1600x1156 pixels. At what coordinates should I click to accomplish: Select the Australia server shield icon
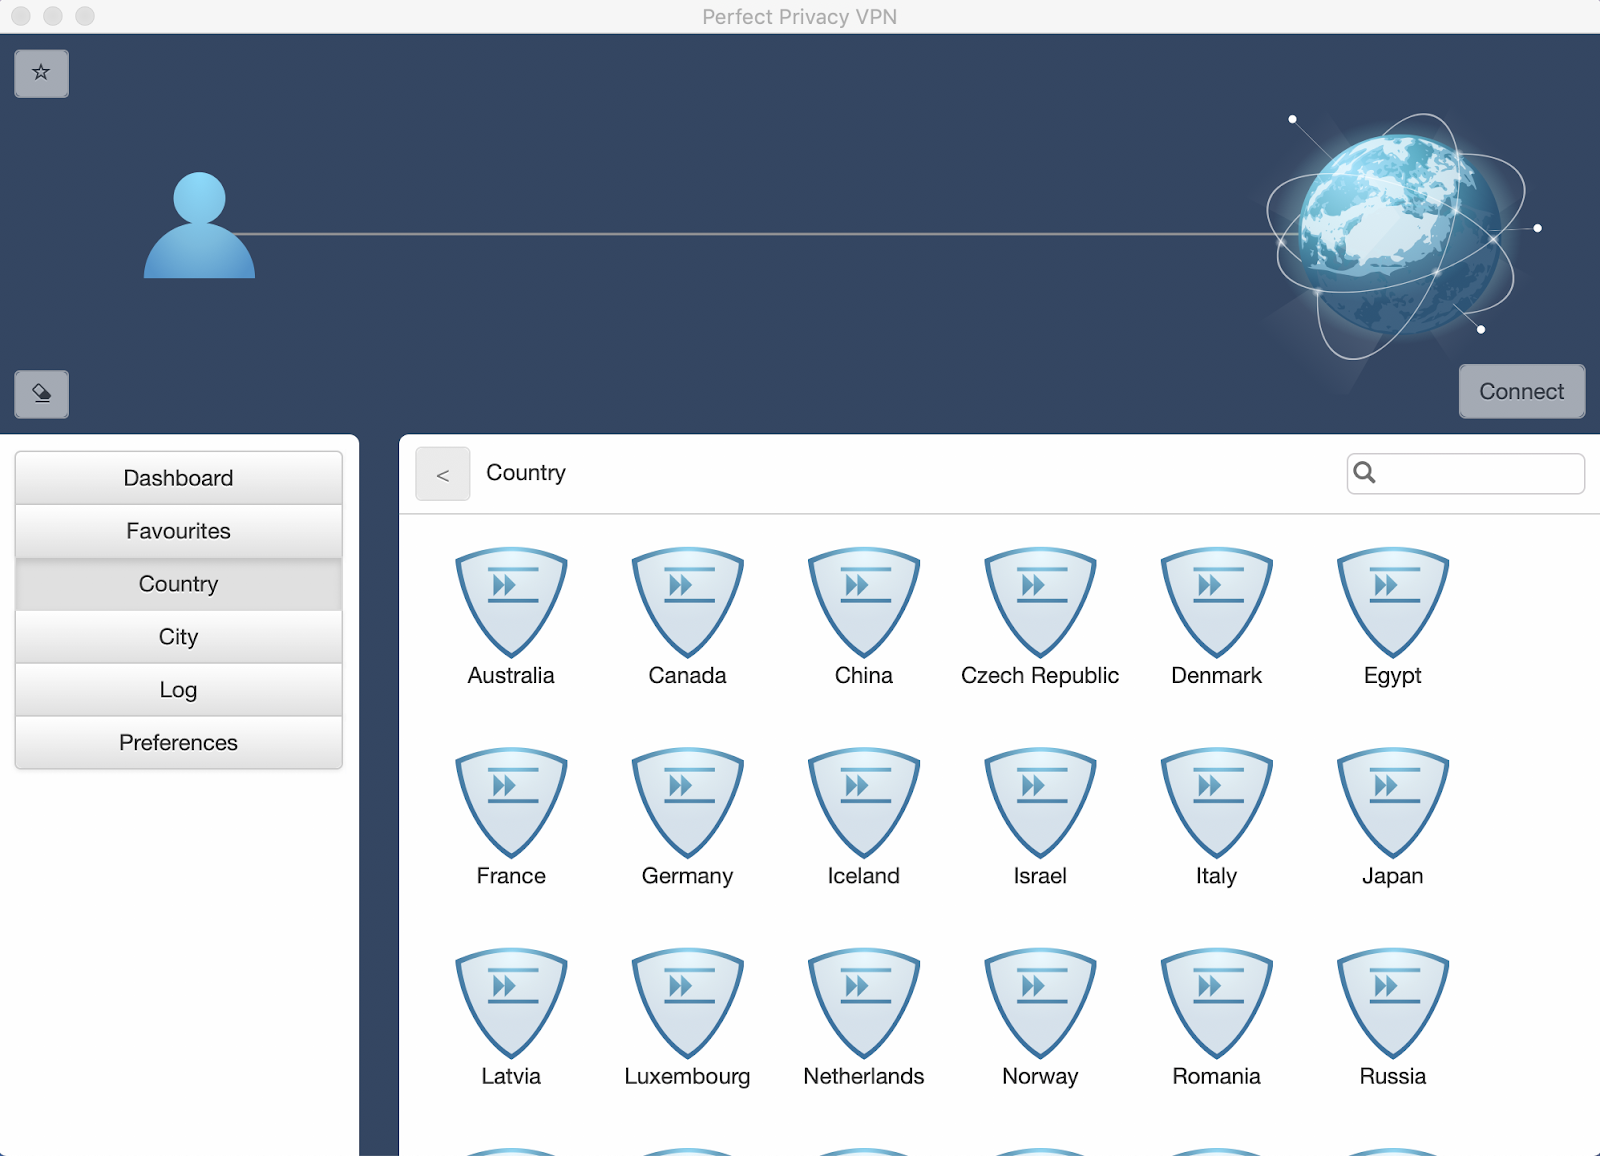click(x=511, y=602)
